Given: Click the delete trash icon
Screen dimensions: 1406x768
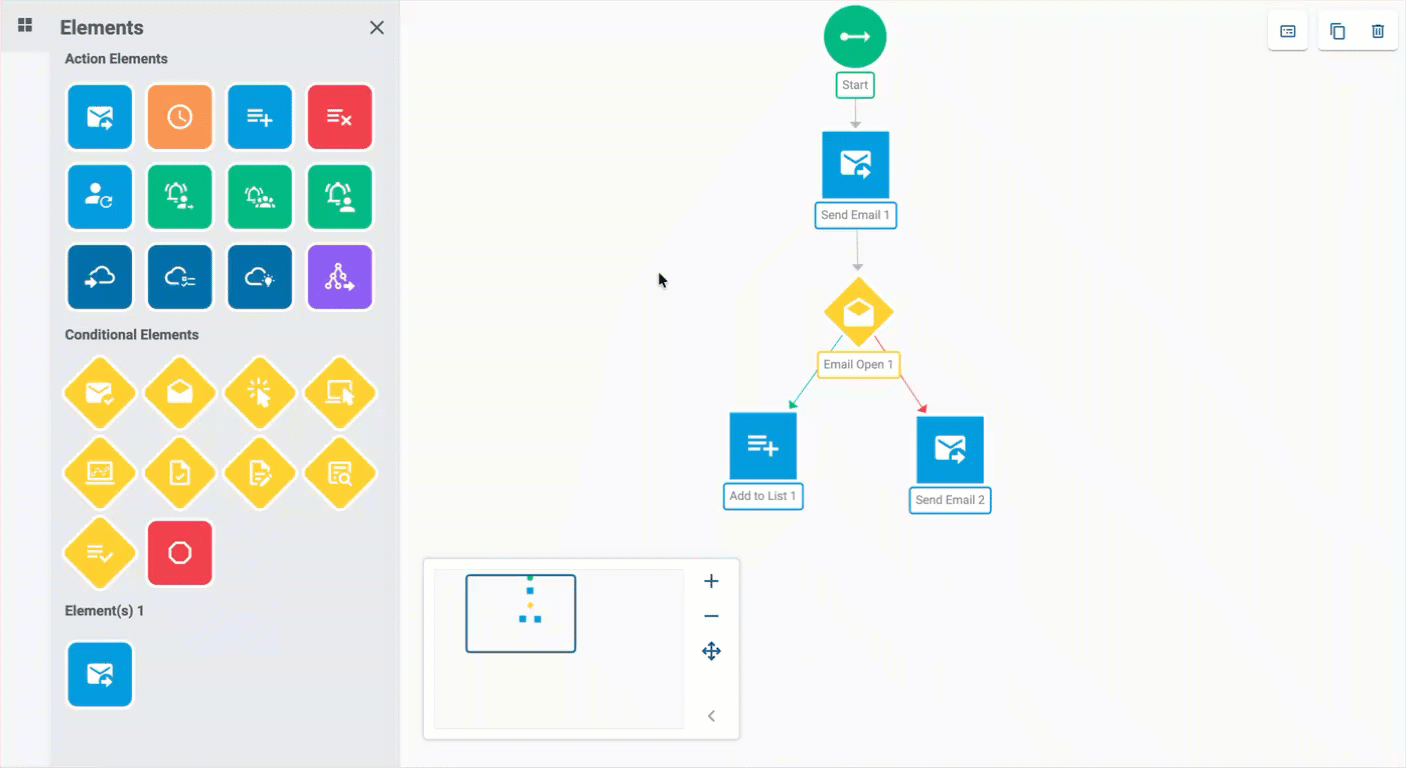Looking at the screenshot, I should pyautogui.click(x=1378, y=31).
